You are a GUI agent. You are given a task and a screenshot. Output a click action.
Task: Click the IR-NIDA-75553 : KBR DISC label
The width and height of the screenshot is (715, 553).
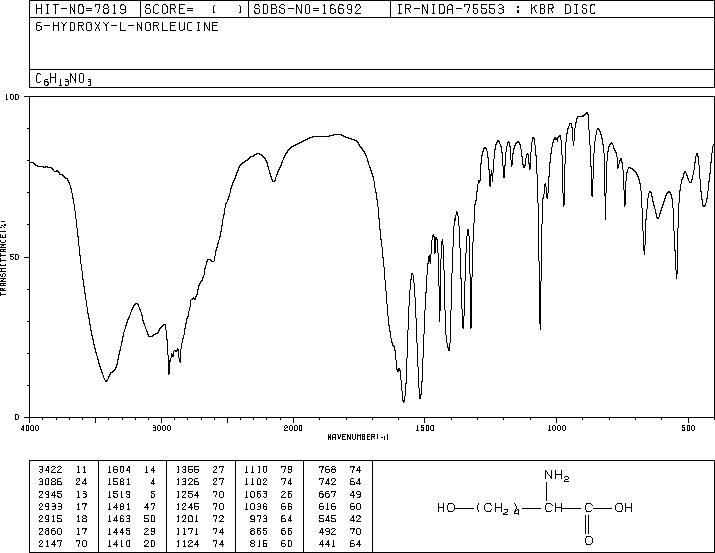(496, 9)
